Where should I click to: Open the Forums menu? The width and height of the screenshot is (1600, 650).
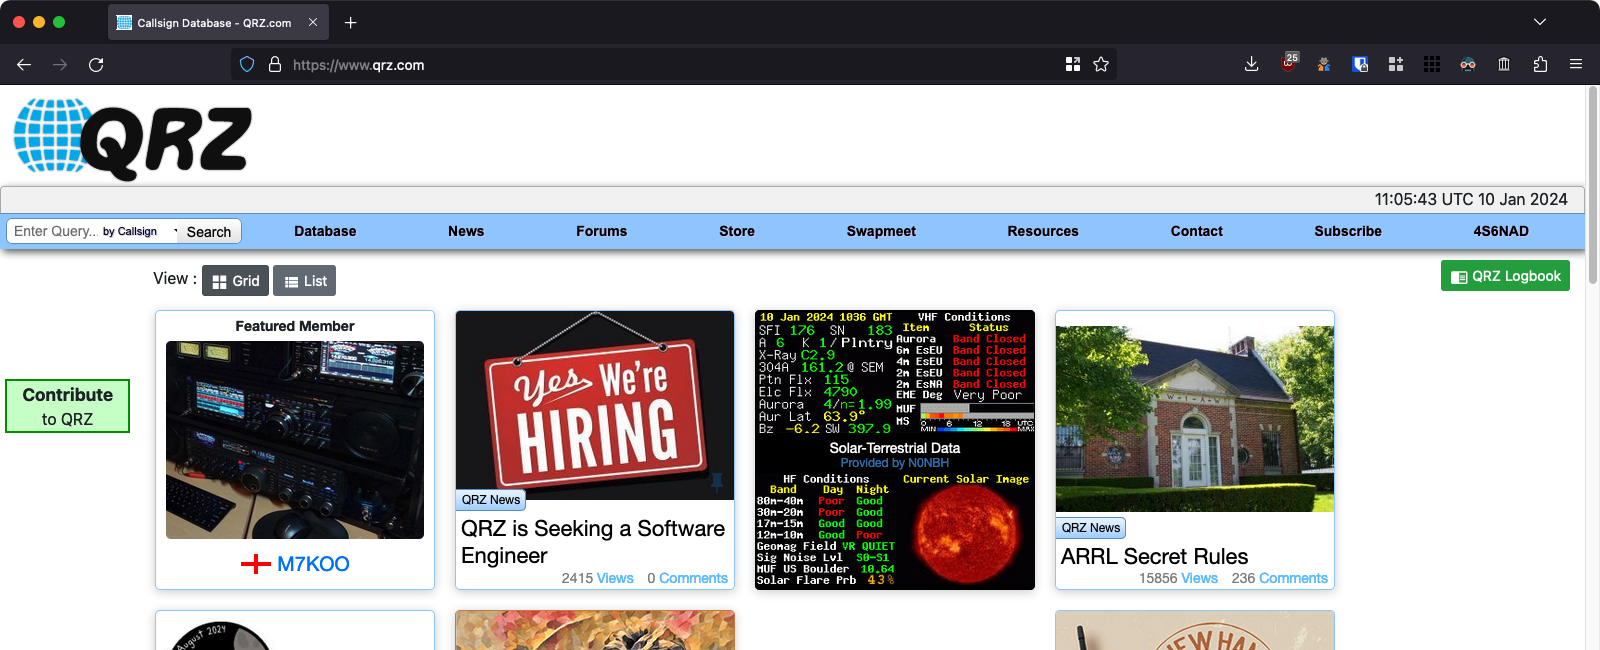[601, 231]
